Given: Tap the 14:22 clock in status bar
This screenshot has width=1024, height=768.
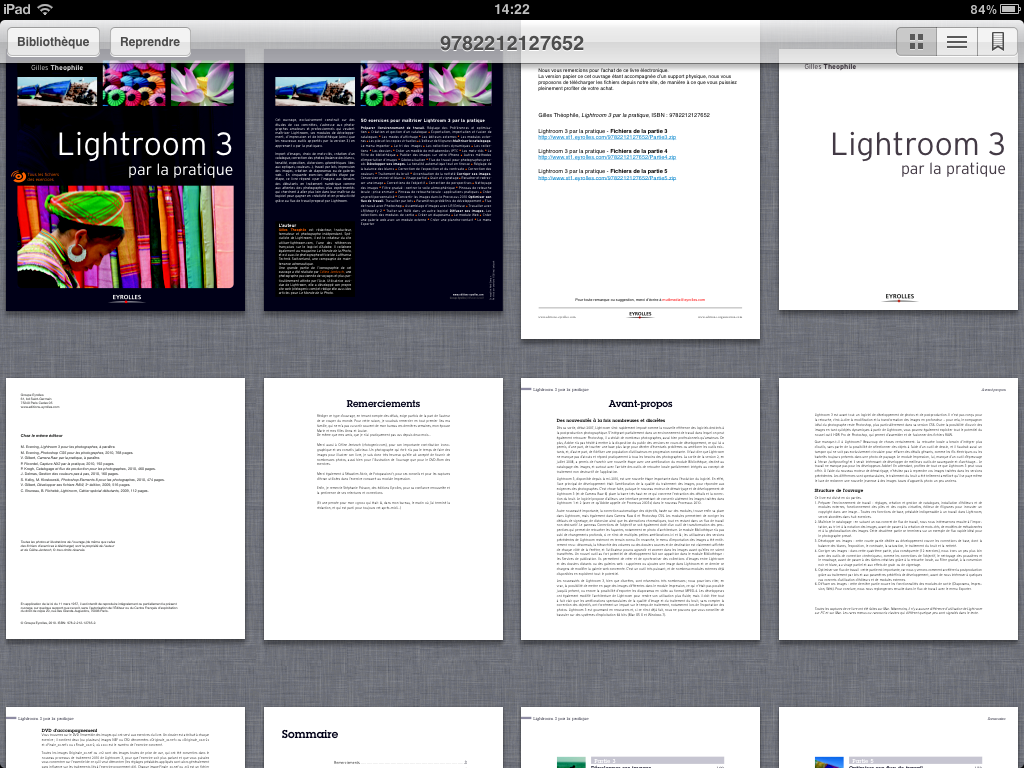Looking at the screenshot, I should [x=512, y=9].
